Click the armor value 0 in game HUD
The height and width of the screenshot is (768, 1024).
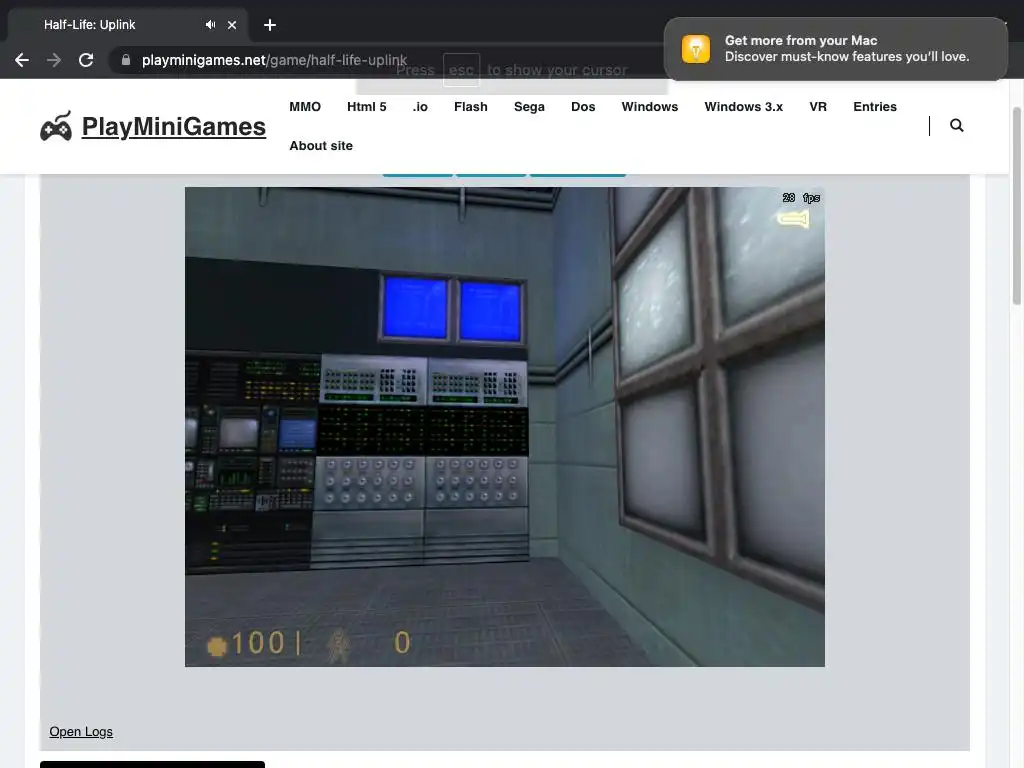(402, 643)
